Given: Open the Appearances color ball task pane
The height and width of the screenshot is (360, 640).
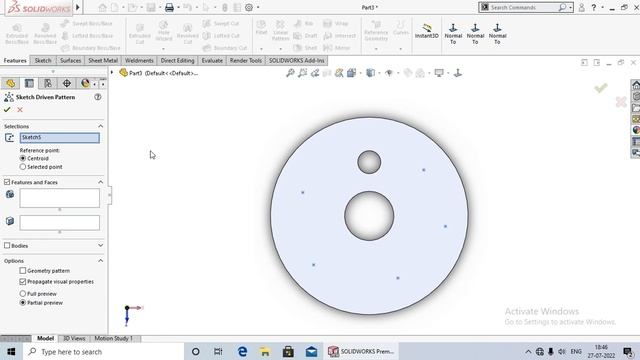Looking at the screenshot, I should click(x=636, y=130).
